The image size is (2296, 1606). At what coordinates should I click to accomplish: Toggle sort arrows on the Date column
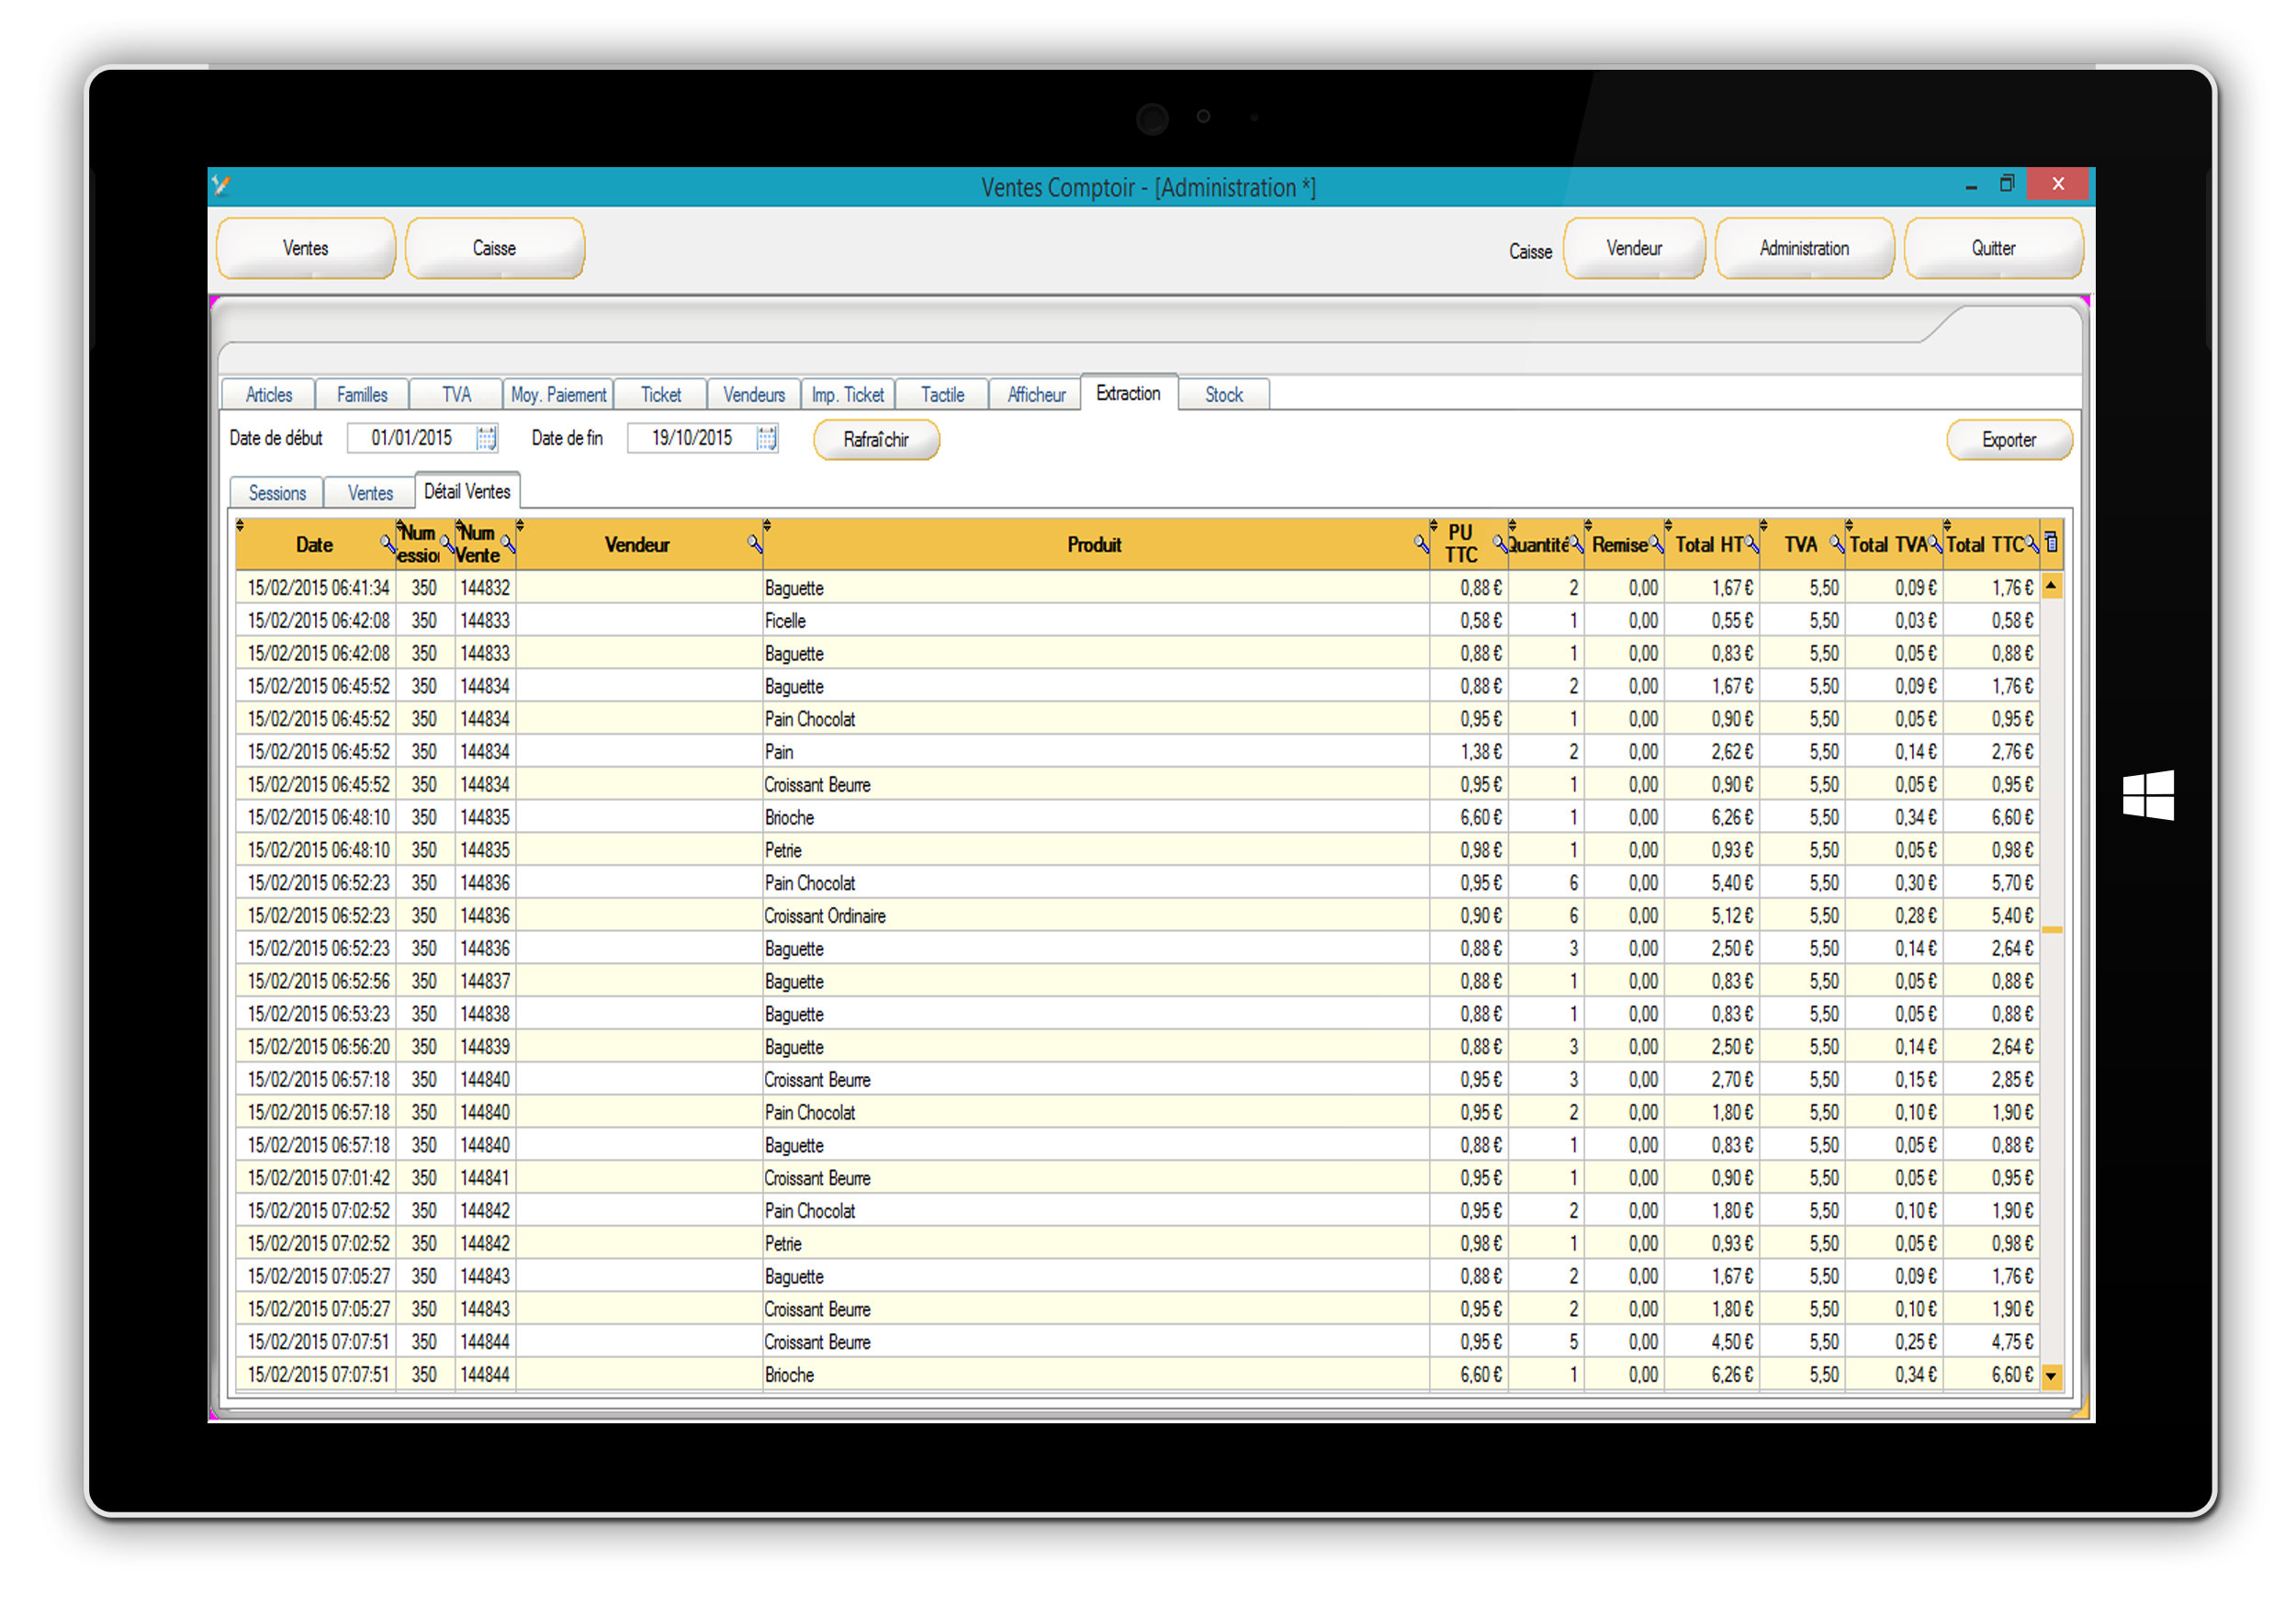(240, 525)
